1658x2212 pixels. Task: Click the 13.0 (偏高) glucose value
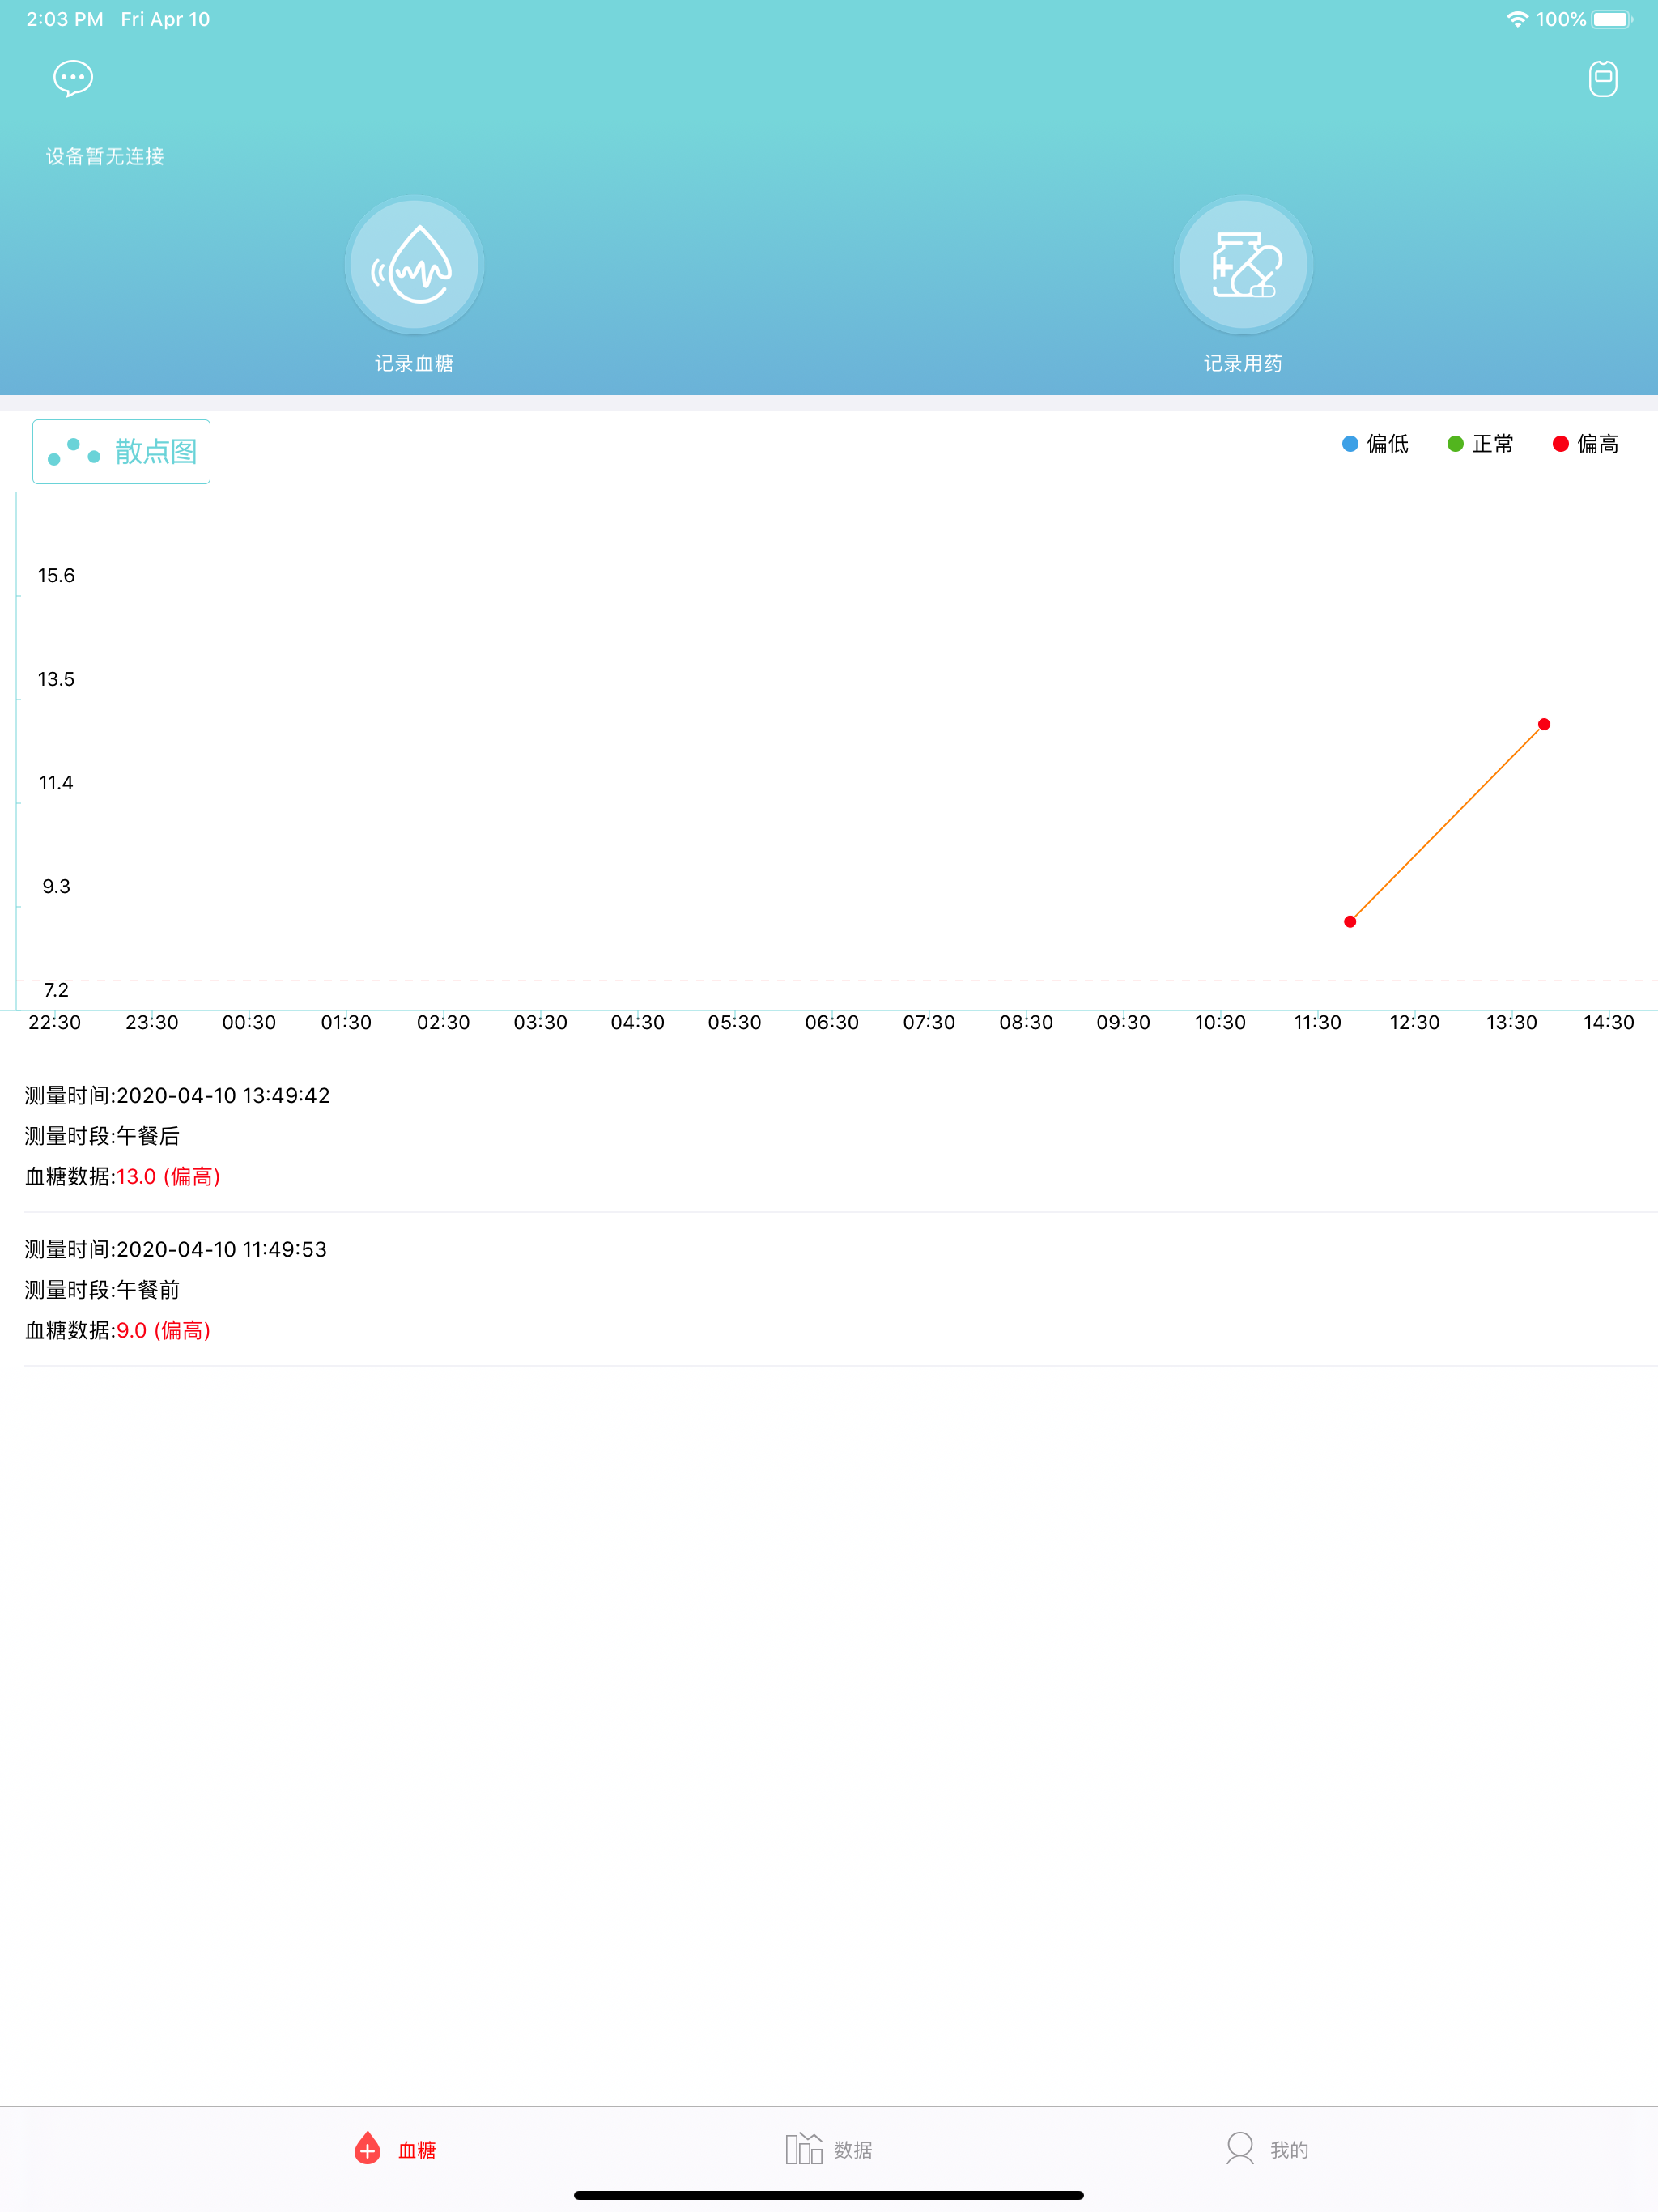click(x=169, y=1177)
